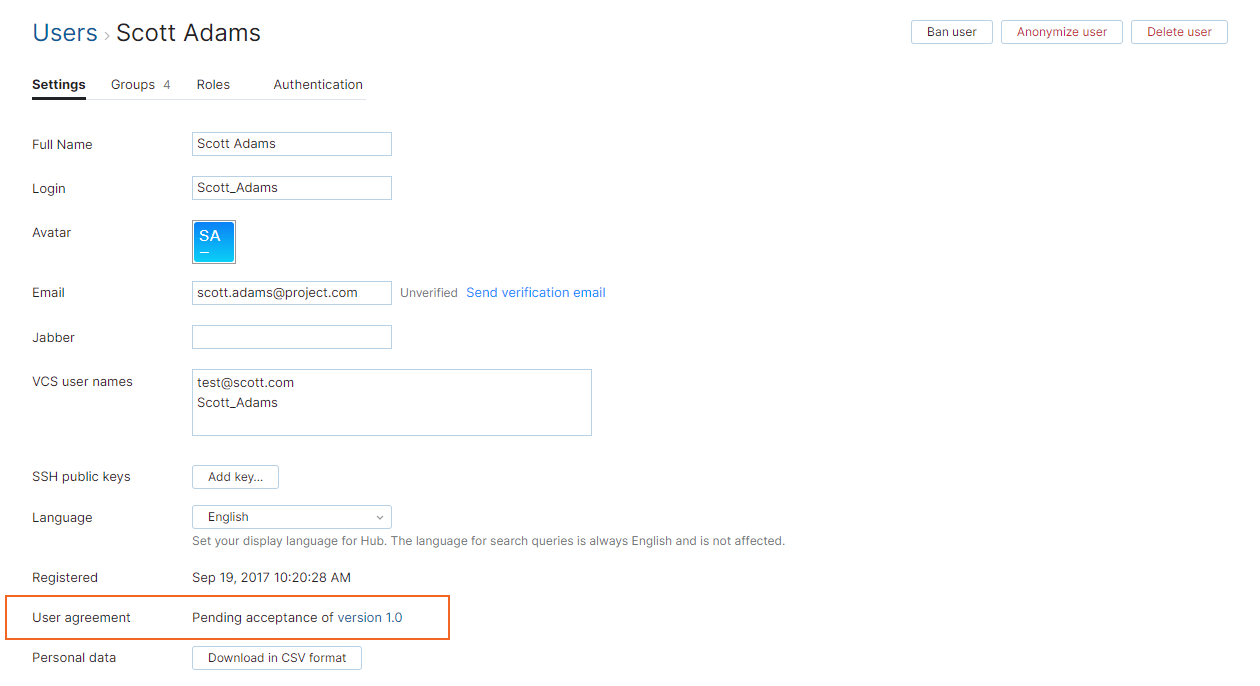
Task: Click the Full Name input field
Action: pyautogui.click(x=291, y=143)
